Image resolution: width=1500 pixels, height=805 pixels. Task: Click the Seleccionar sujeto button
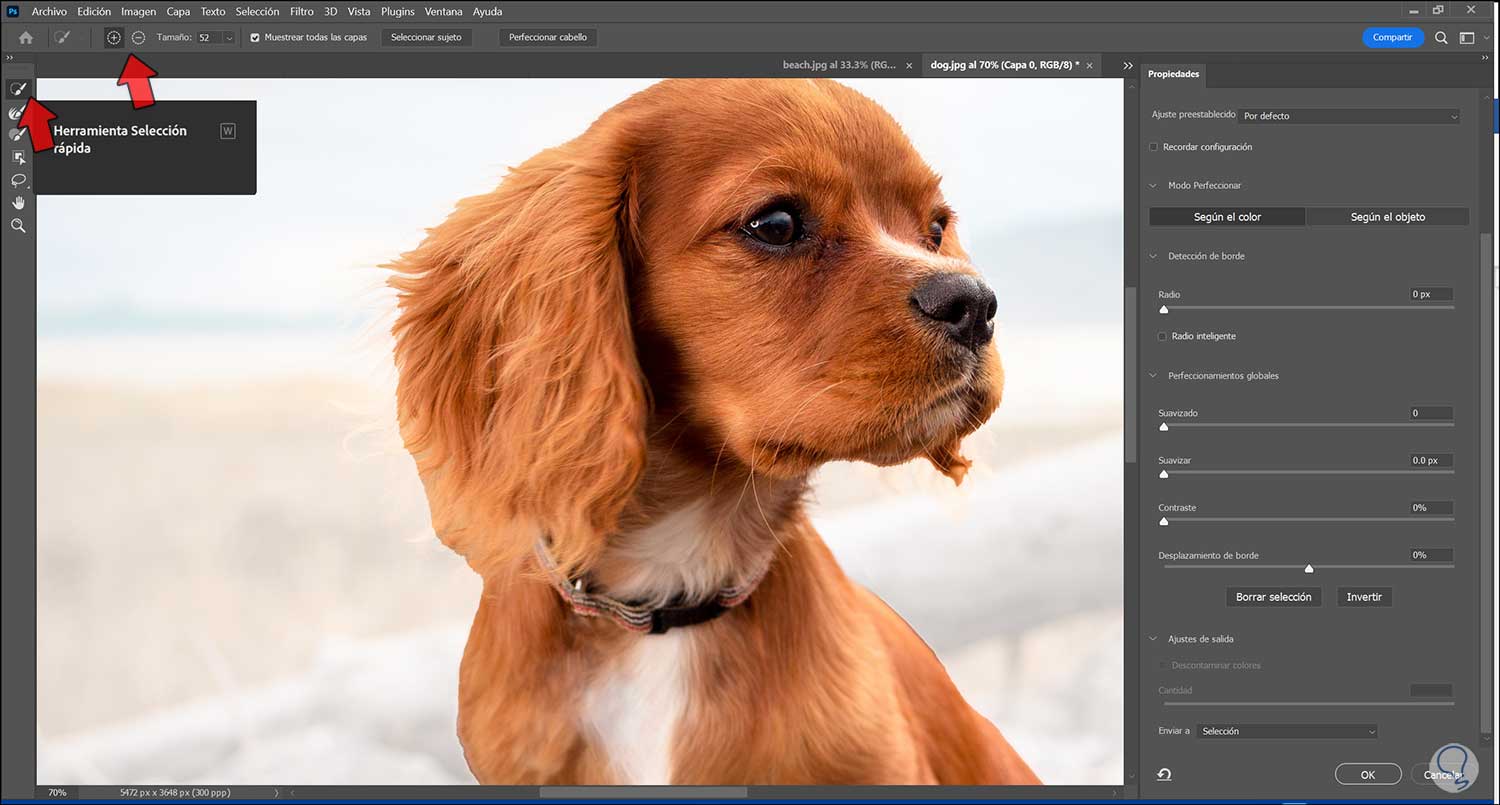(x=426, y=37)
